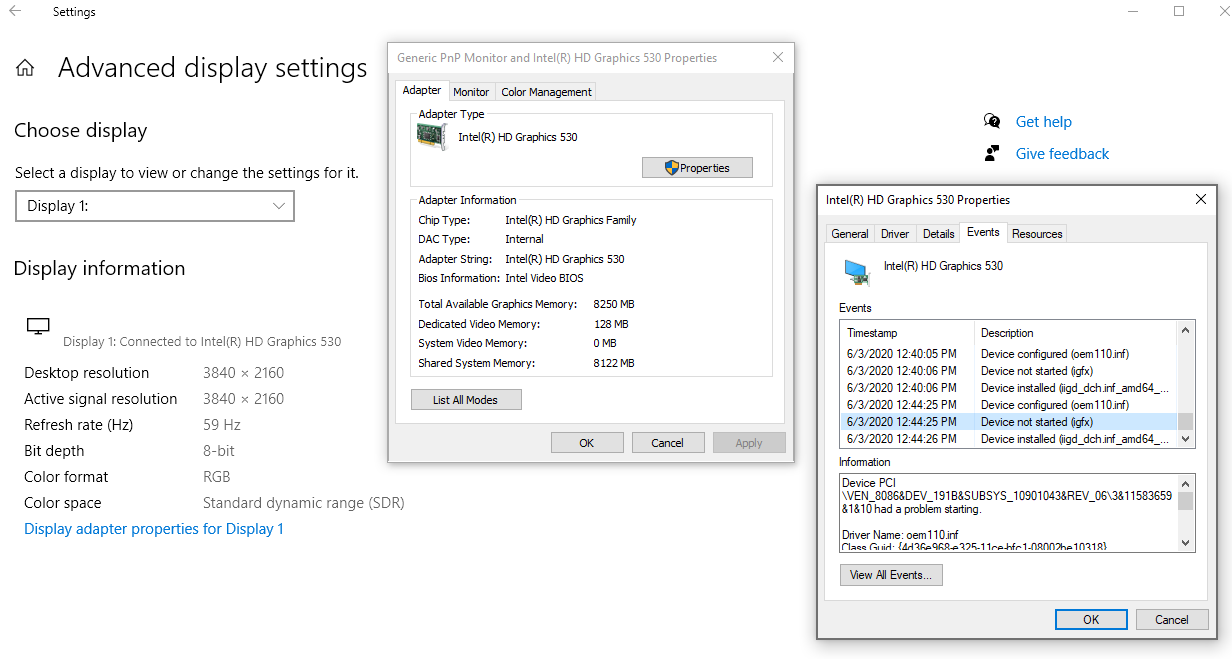Open the Color Management tab
Viewport: 1232px width, 659px height.
pyautogui.click(x=547, y=92)
